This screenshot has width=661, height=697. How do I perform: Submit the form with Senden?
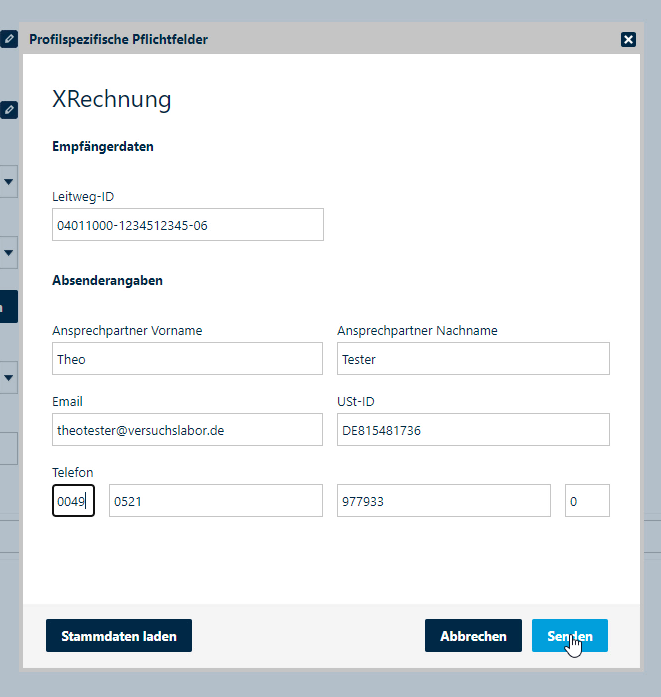[x=569, y=636]
